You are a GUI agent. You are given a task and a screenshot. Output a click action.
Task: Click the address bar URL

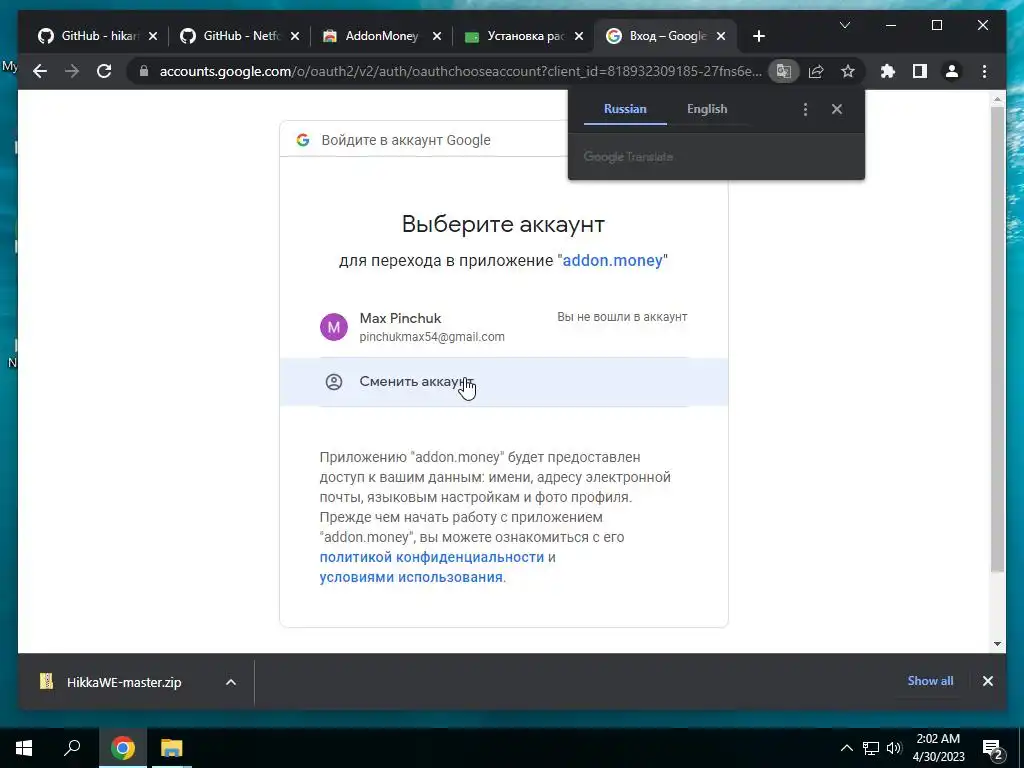tap(460, 71)
